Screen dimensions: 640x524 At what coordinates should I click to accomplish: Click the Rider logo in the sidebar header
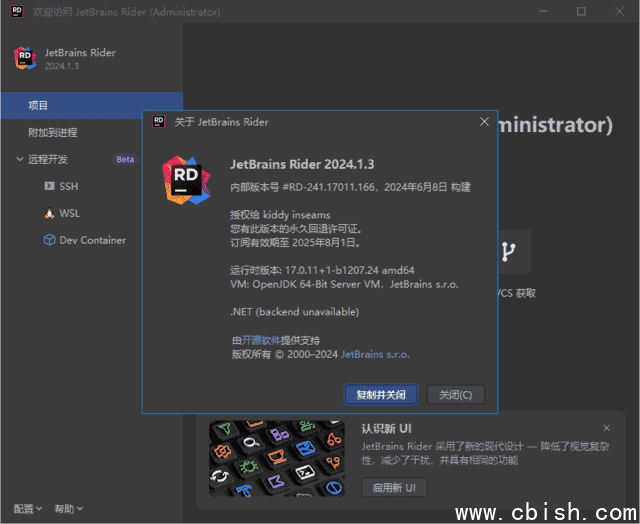[25, 58]
